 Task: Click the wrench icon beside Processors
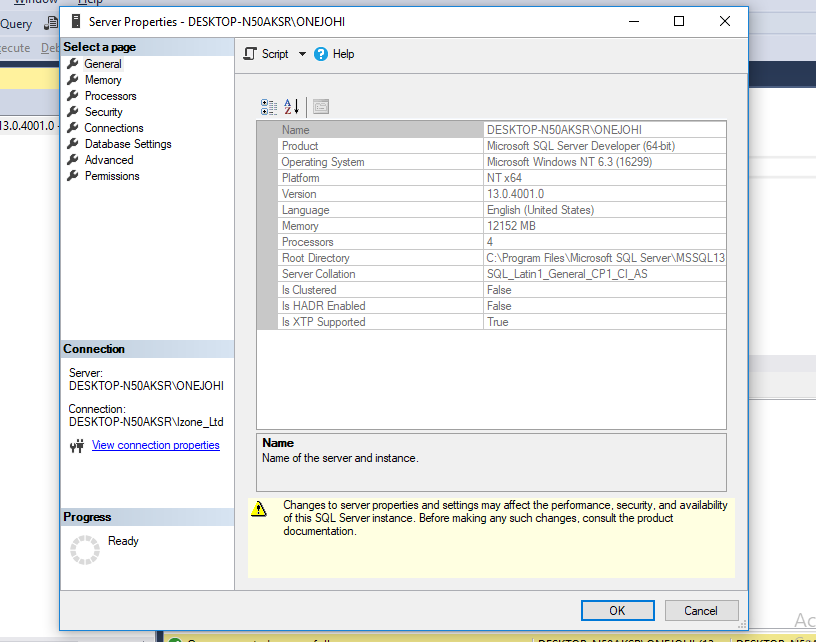pyautogui.click(x=73, y=96)
